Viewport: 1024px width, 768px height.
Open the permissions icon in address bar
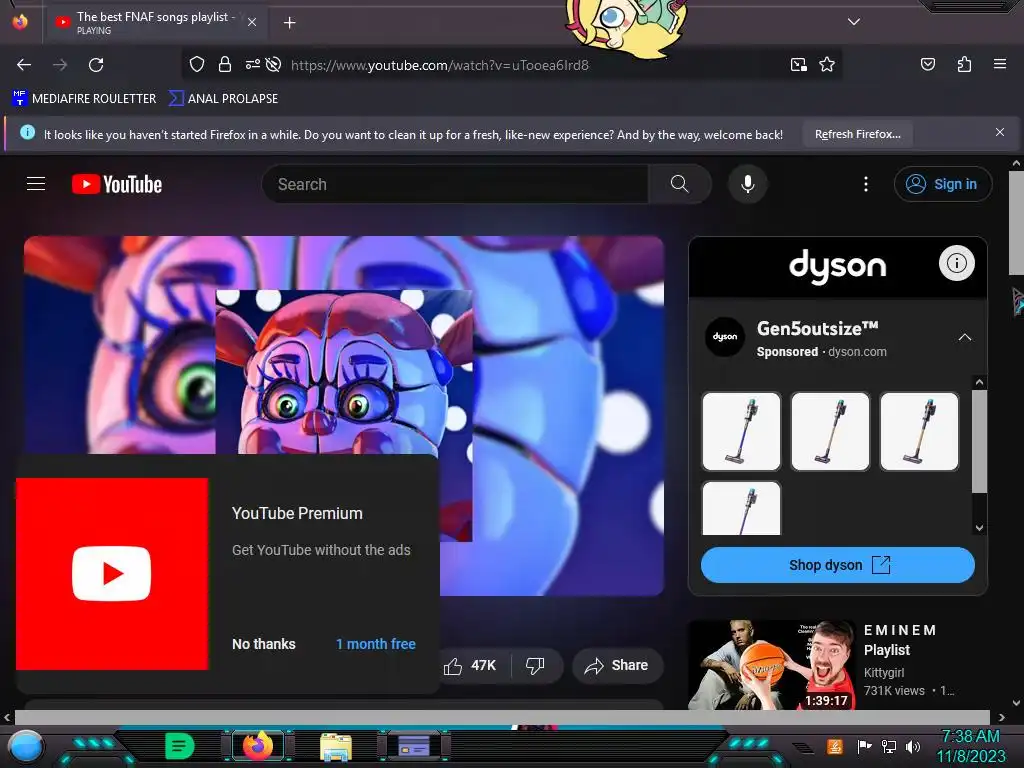tap(252, 65)
